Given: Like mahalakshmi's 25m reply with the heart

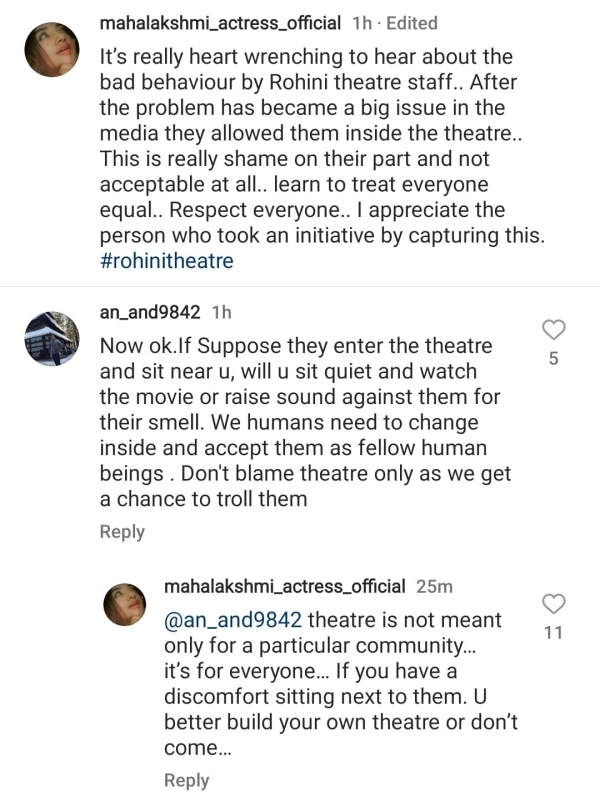Looking at the screenshot, I should [x=553, y=603].
